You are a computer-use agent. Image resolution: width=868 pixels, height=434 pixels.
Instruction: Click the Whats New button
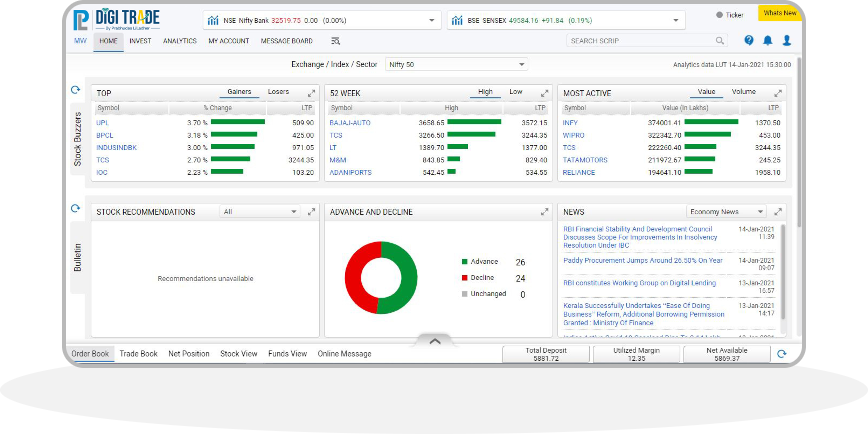[x=779, y=13]
